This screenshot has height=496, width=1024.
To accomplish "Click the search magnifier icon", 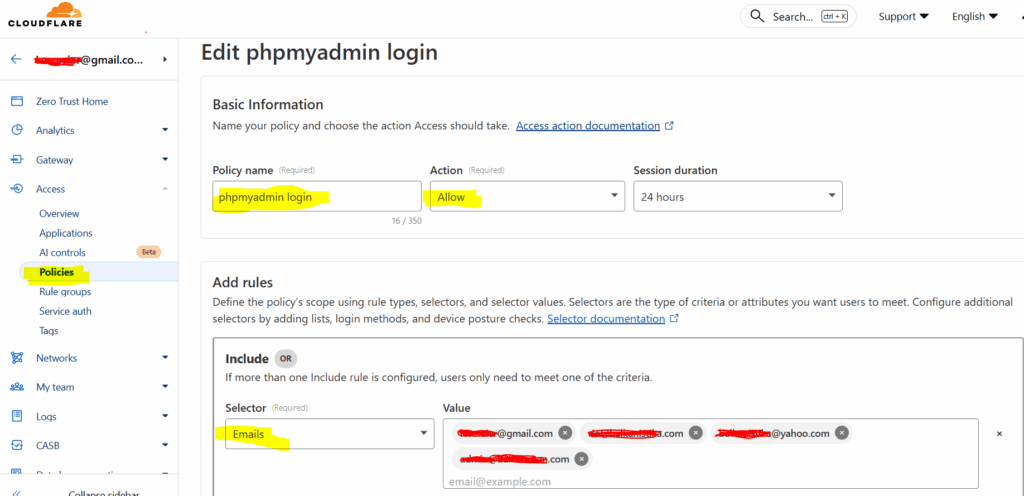I will click(x=757, y=16).
